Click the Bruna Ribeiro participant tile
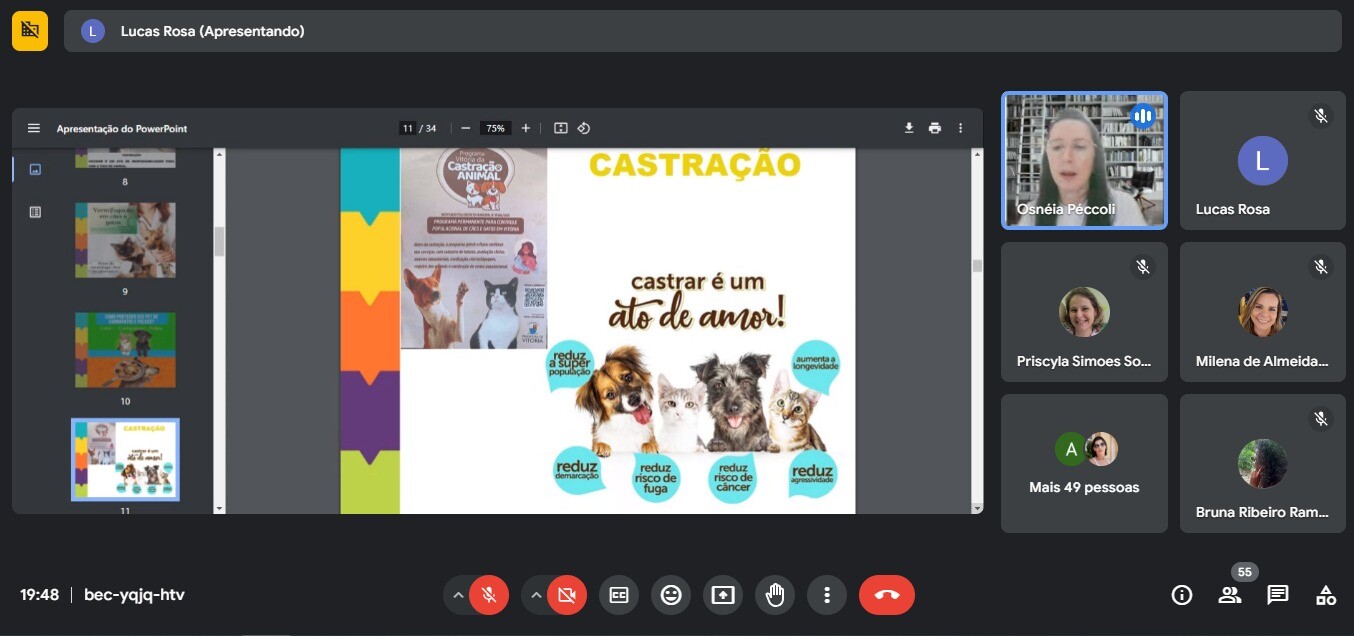Viewport: 1354px width, 636px height. [x=1262, y=463]
